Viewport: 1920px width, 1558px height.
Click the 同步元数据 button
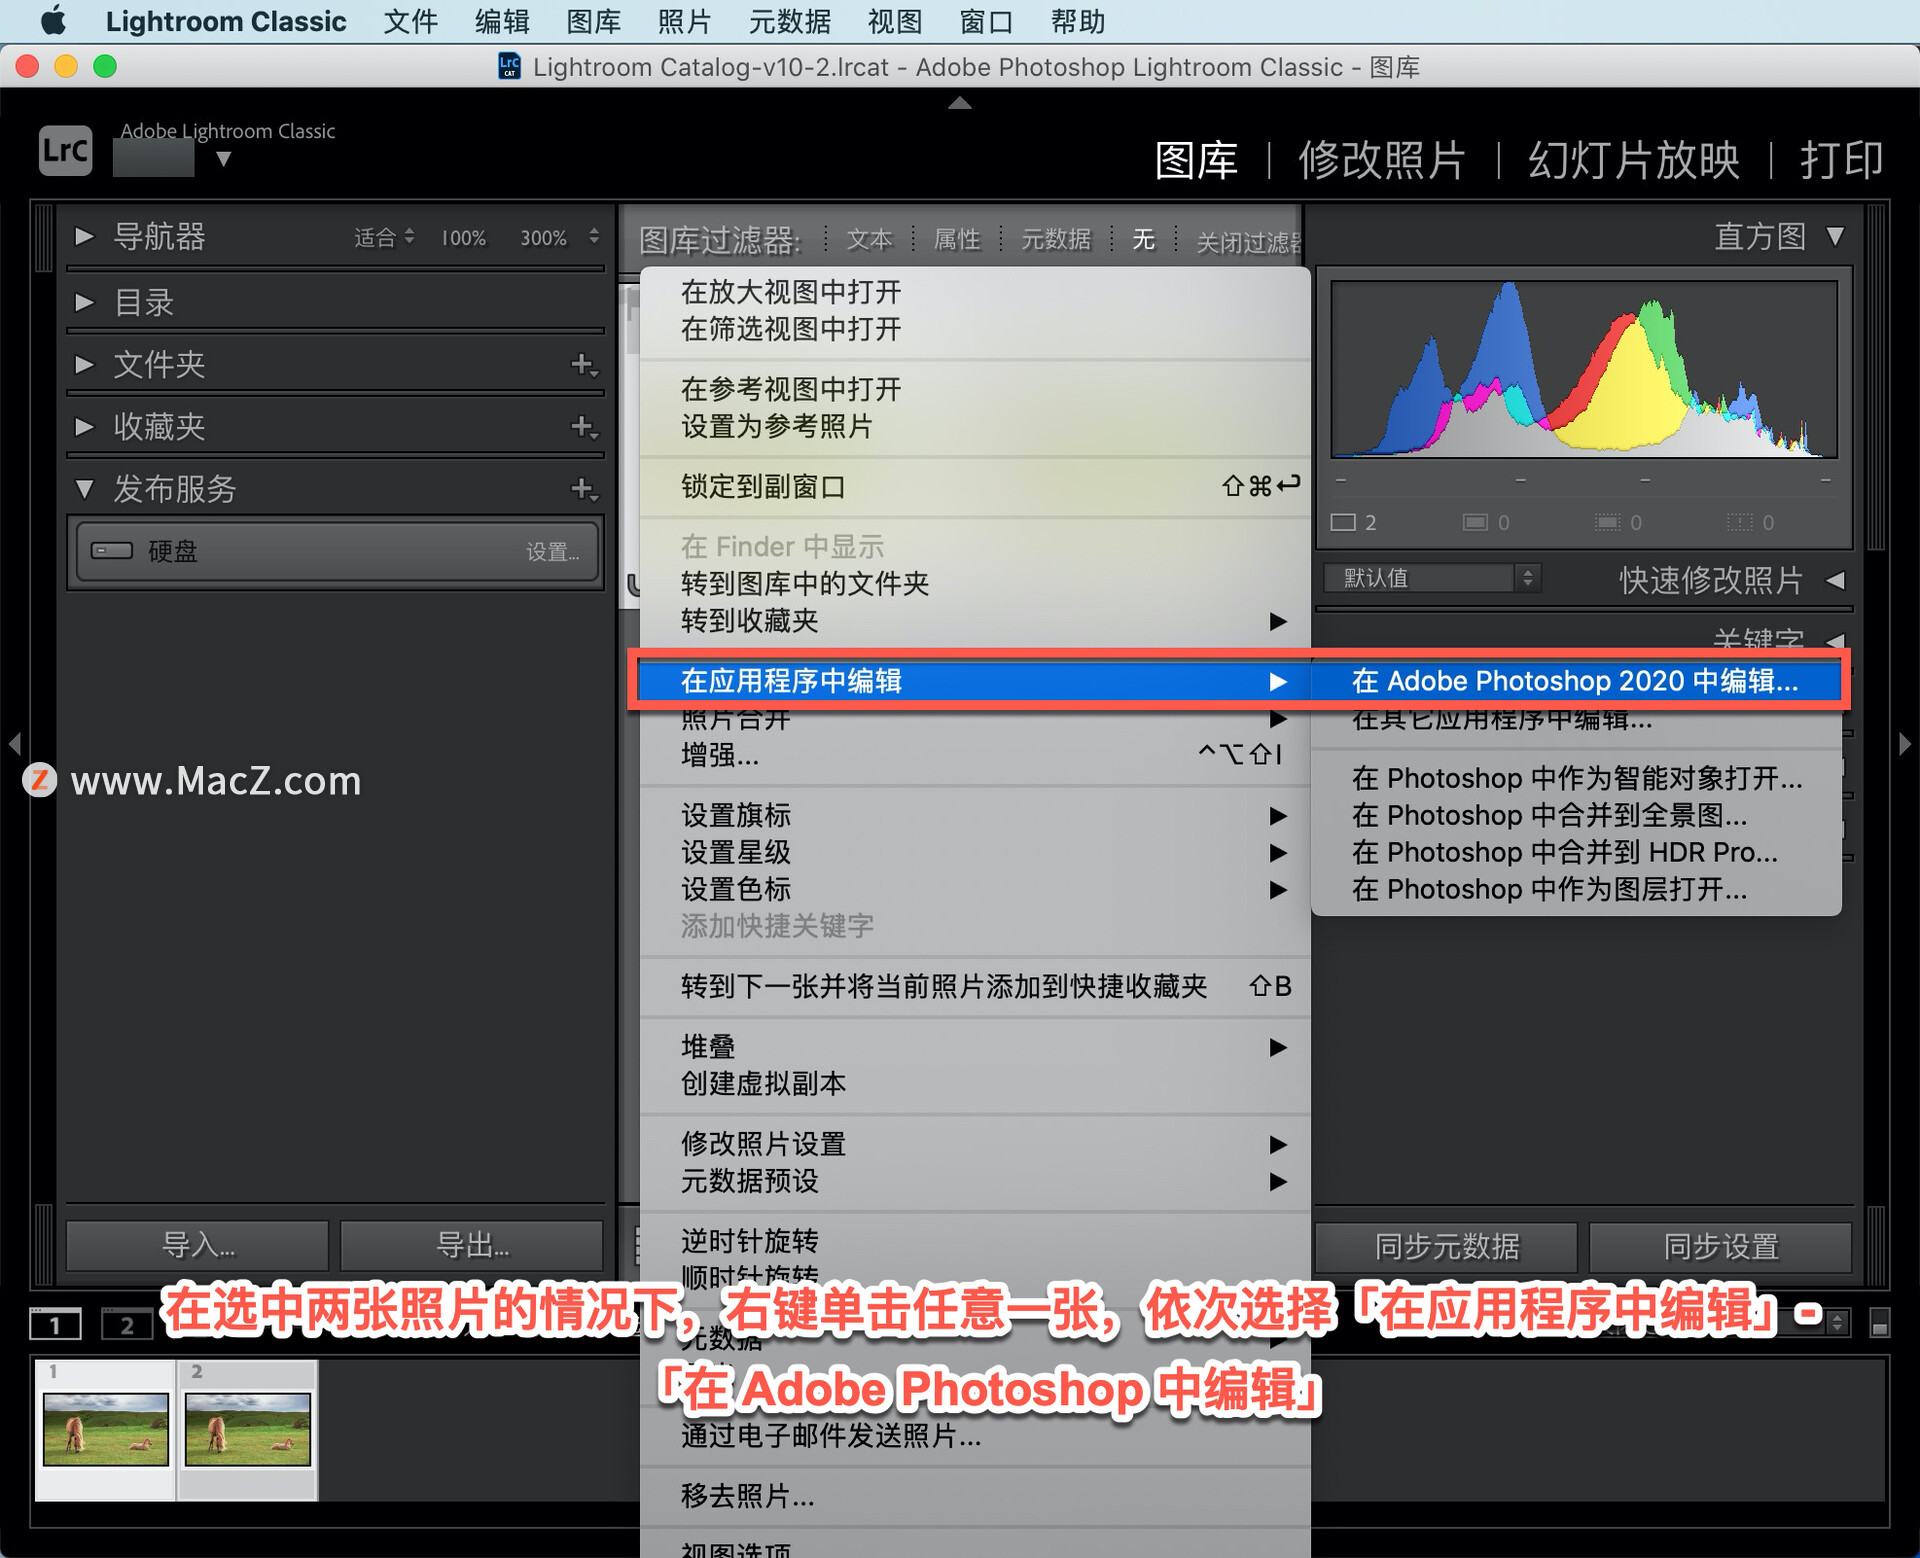point(1446,1246)
